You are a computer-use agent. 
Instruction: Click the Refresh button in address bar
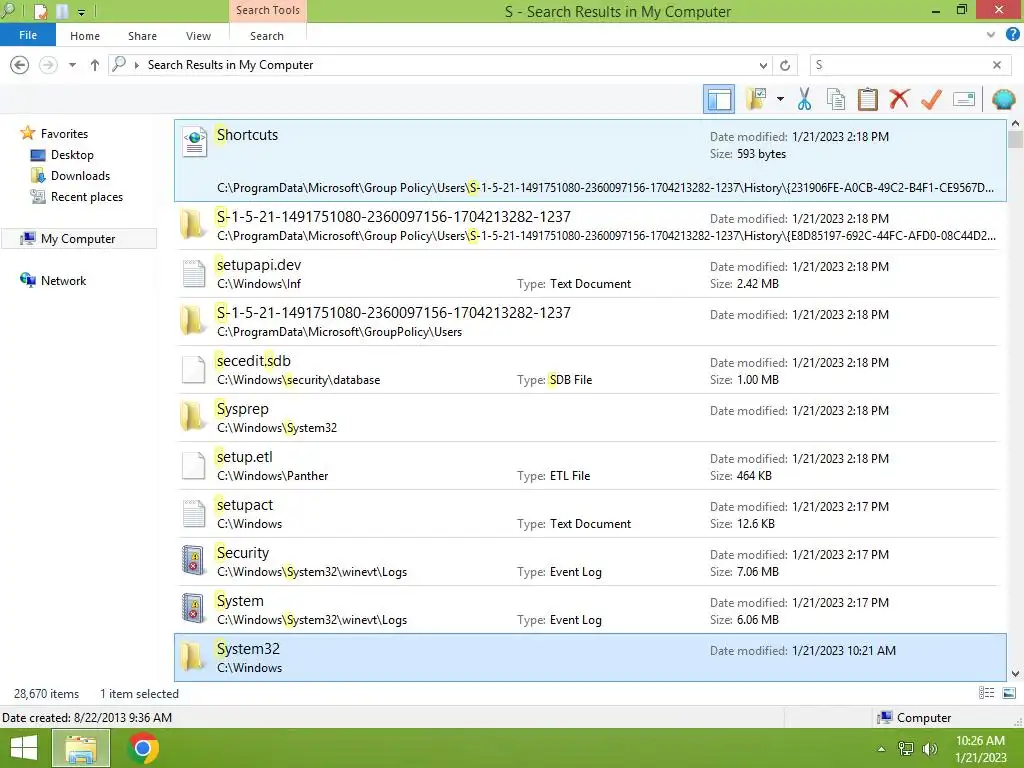(x=785, y=65)
